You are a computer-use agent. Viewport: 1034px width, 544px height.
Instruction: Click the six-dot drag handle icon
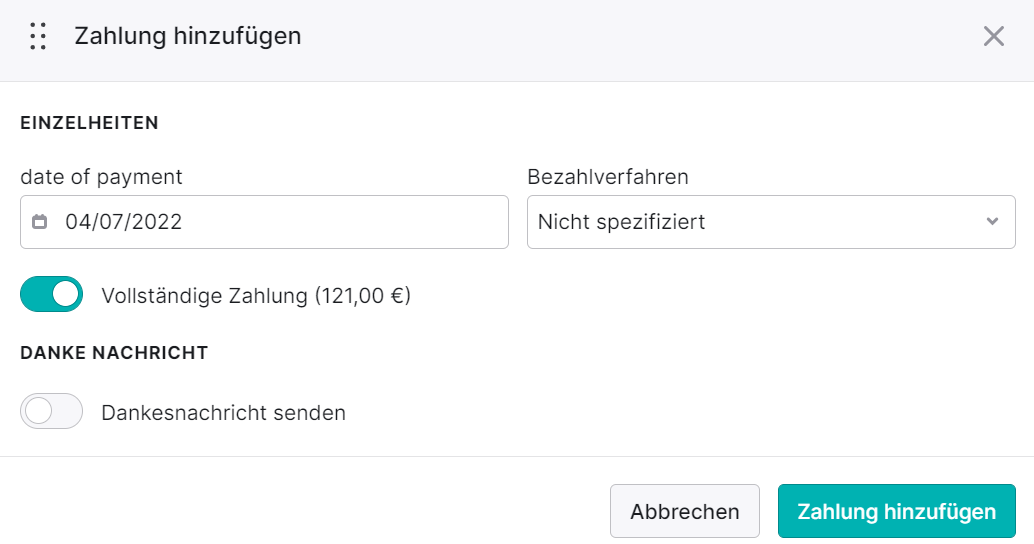point(38,36)
